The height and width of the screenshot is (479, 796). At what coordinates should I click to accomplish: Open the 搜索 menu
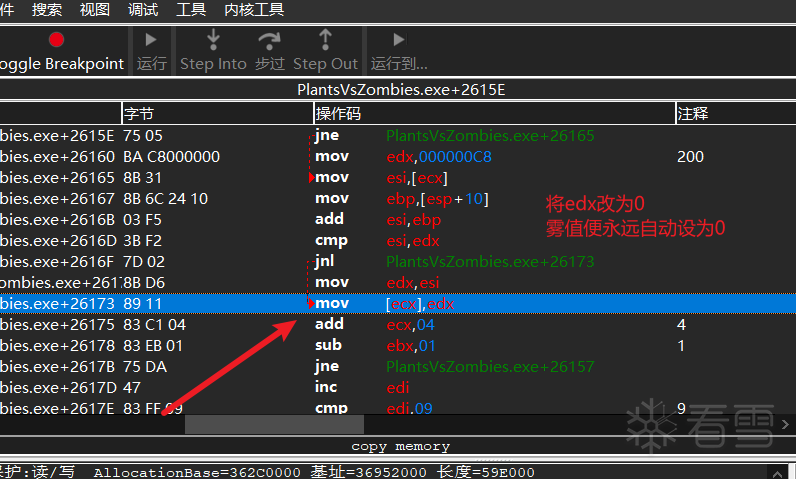point(47,9)
